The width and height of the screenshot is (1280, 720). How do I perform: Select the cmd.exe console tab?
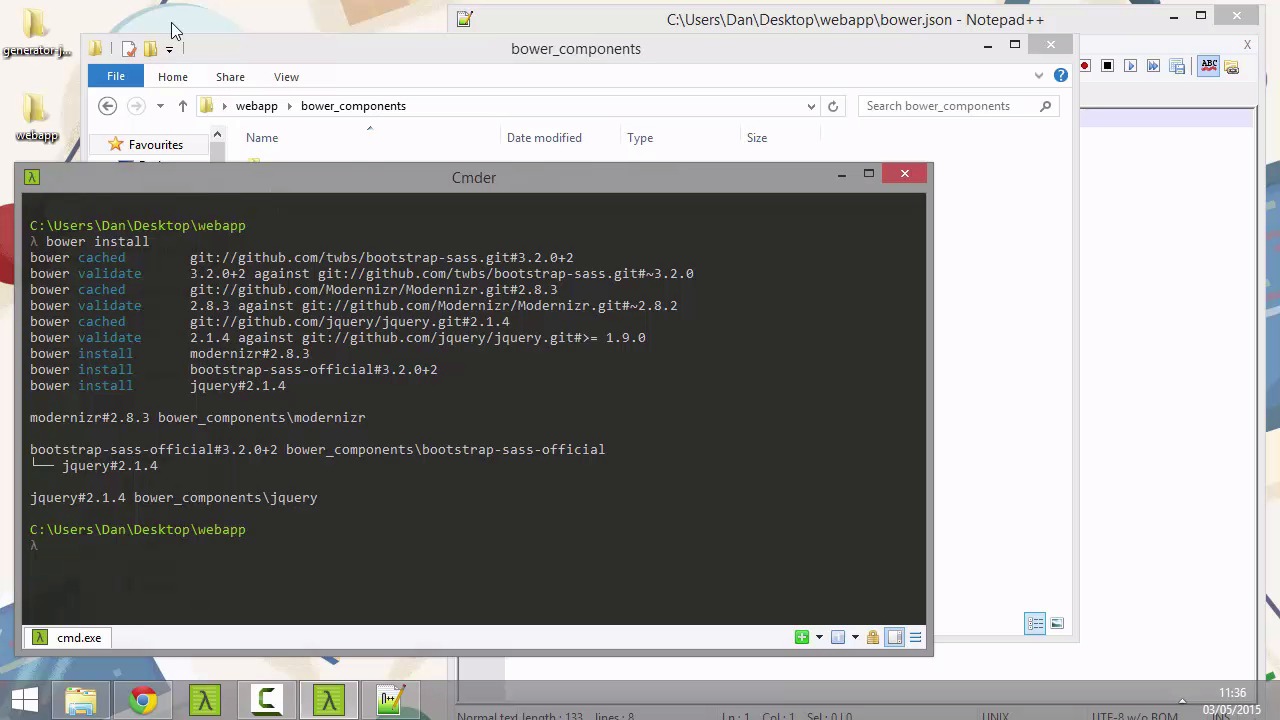tap(68, 637)
